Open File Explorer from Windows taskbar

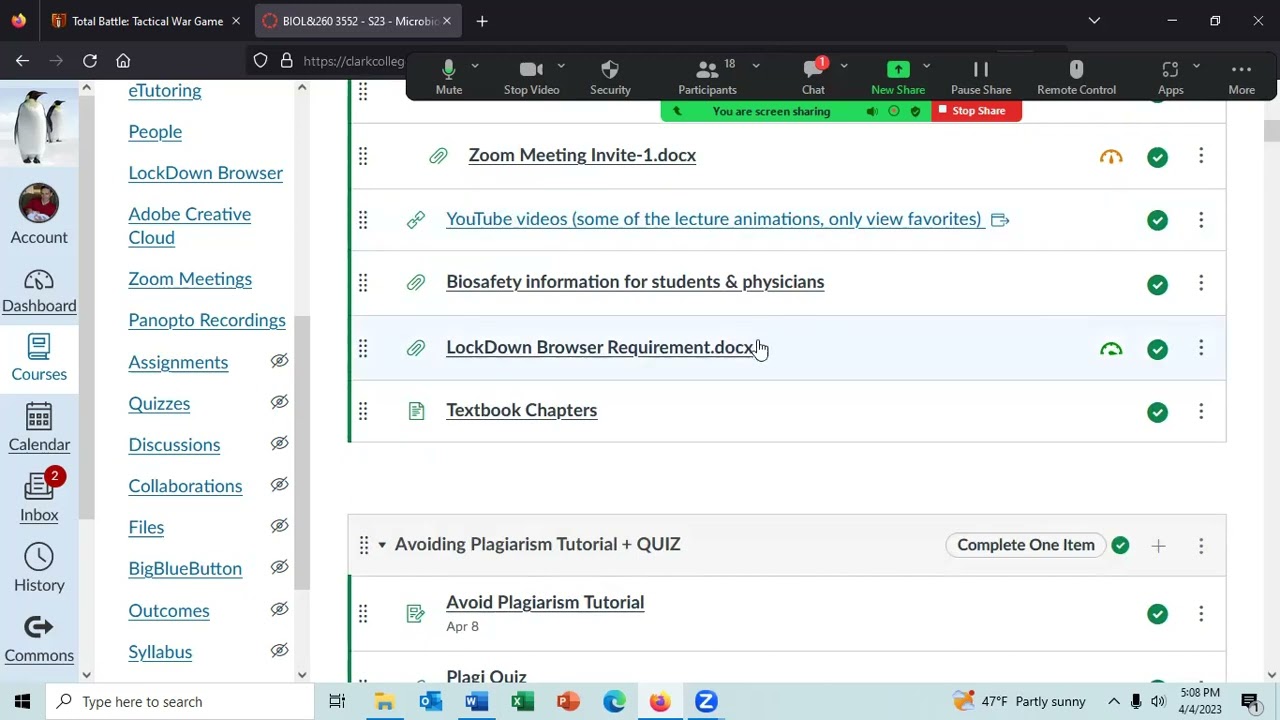coord(384,702)
